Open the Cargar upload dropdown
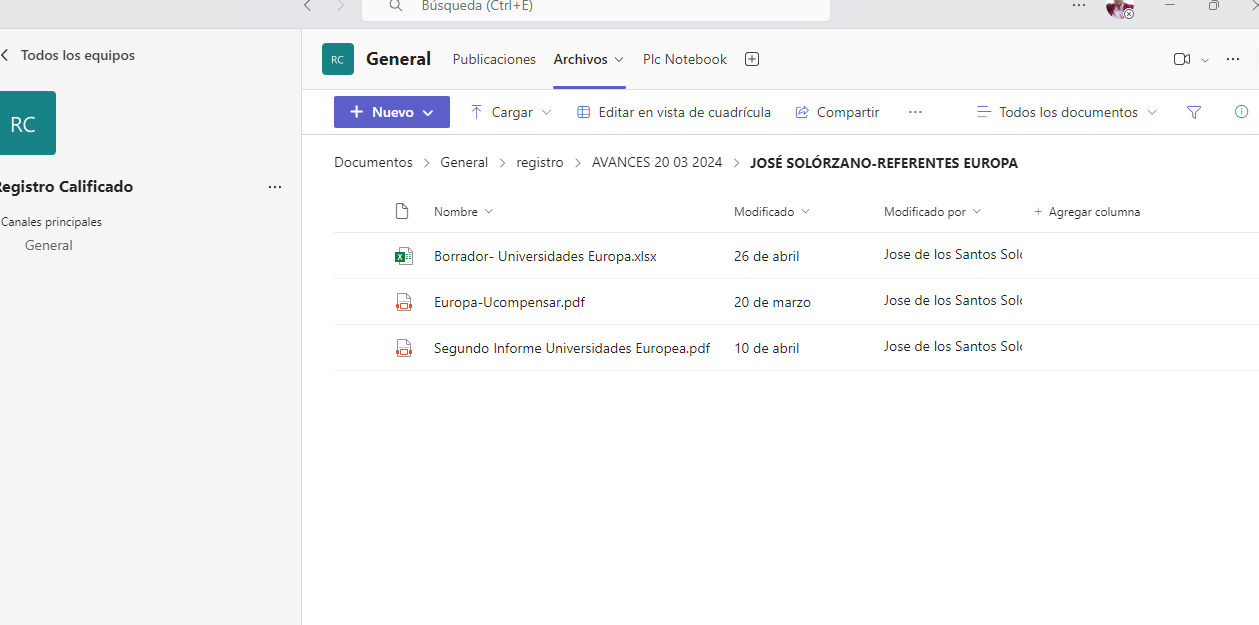The image size is (1259, 625). click(511, 112)
